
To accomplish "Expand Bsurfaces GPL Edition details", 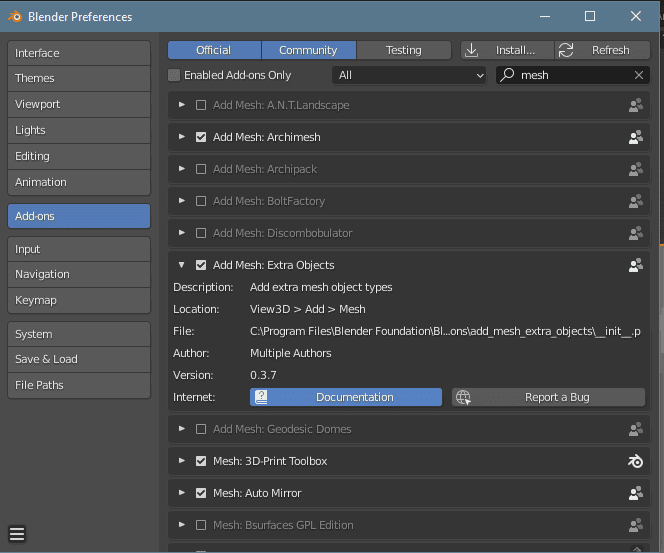I will point(182,525).
